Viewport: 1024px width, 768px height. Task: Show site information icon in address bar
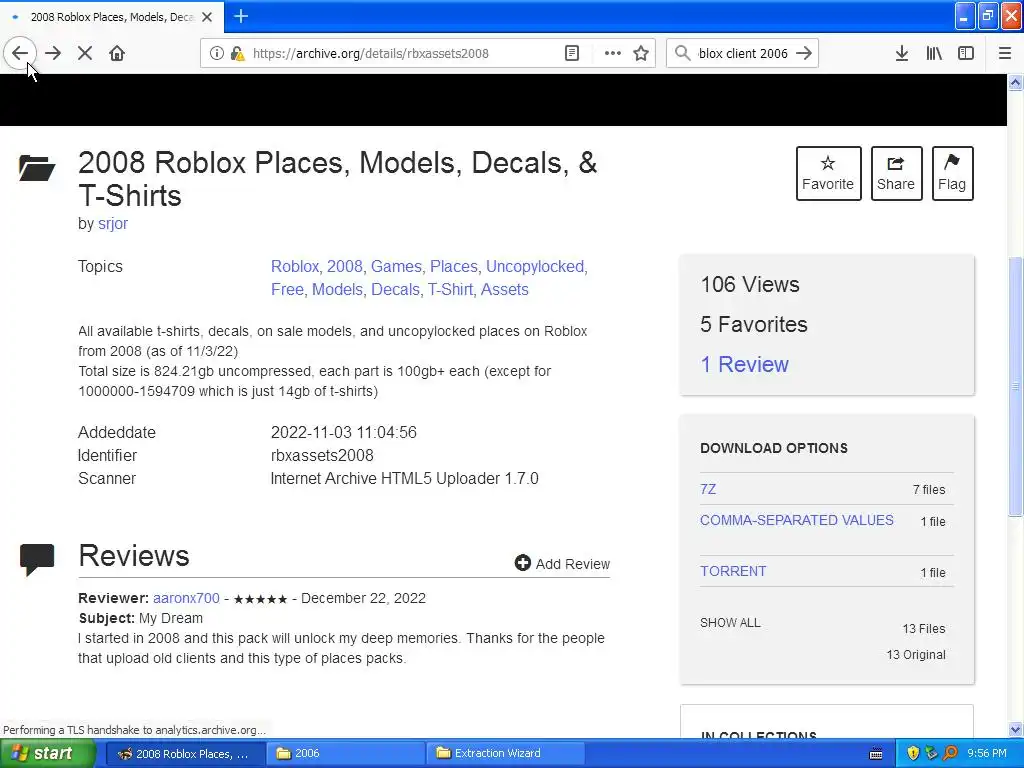click(x=217, y=54)
